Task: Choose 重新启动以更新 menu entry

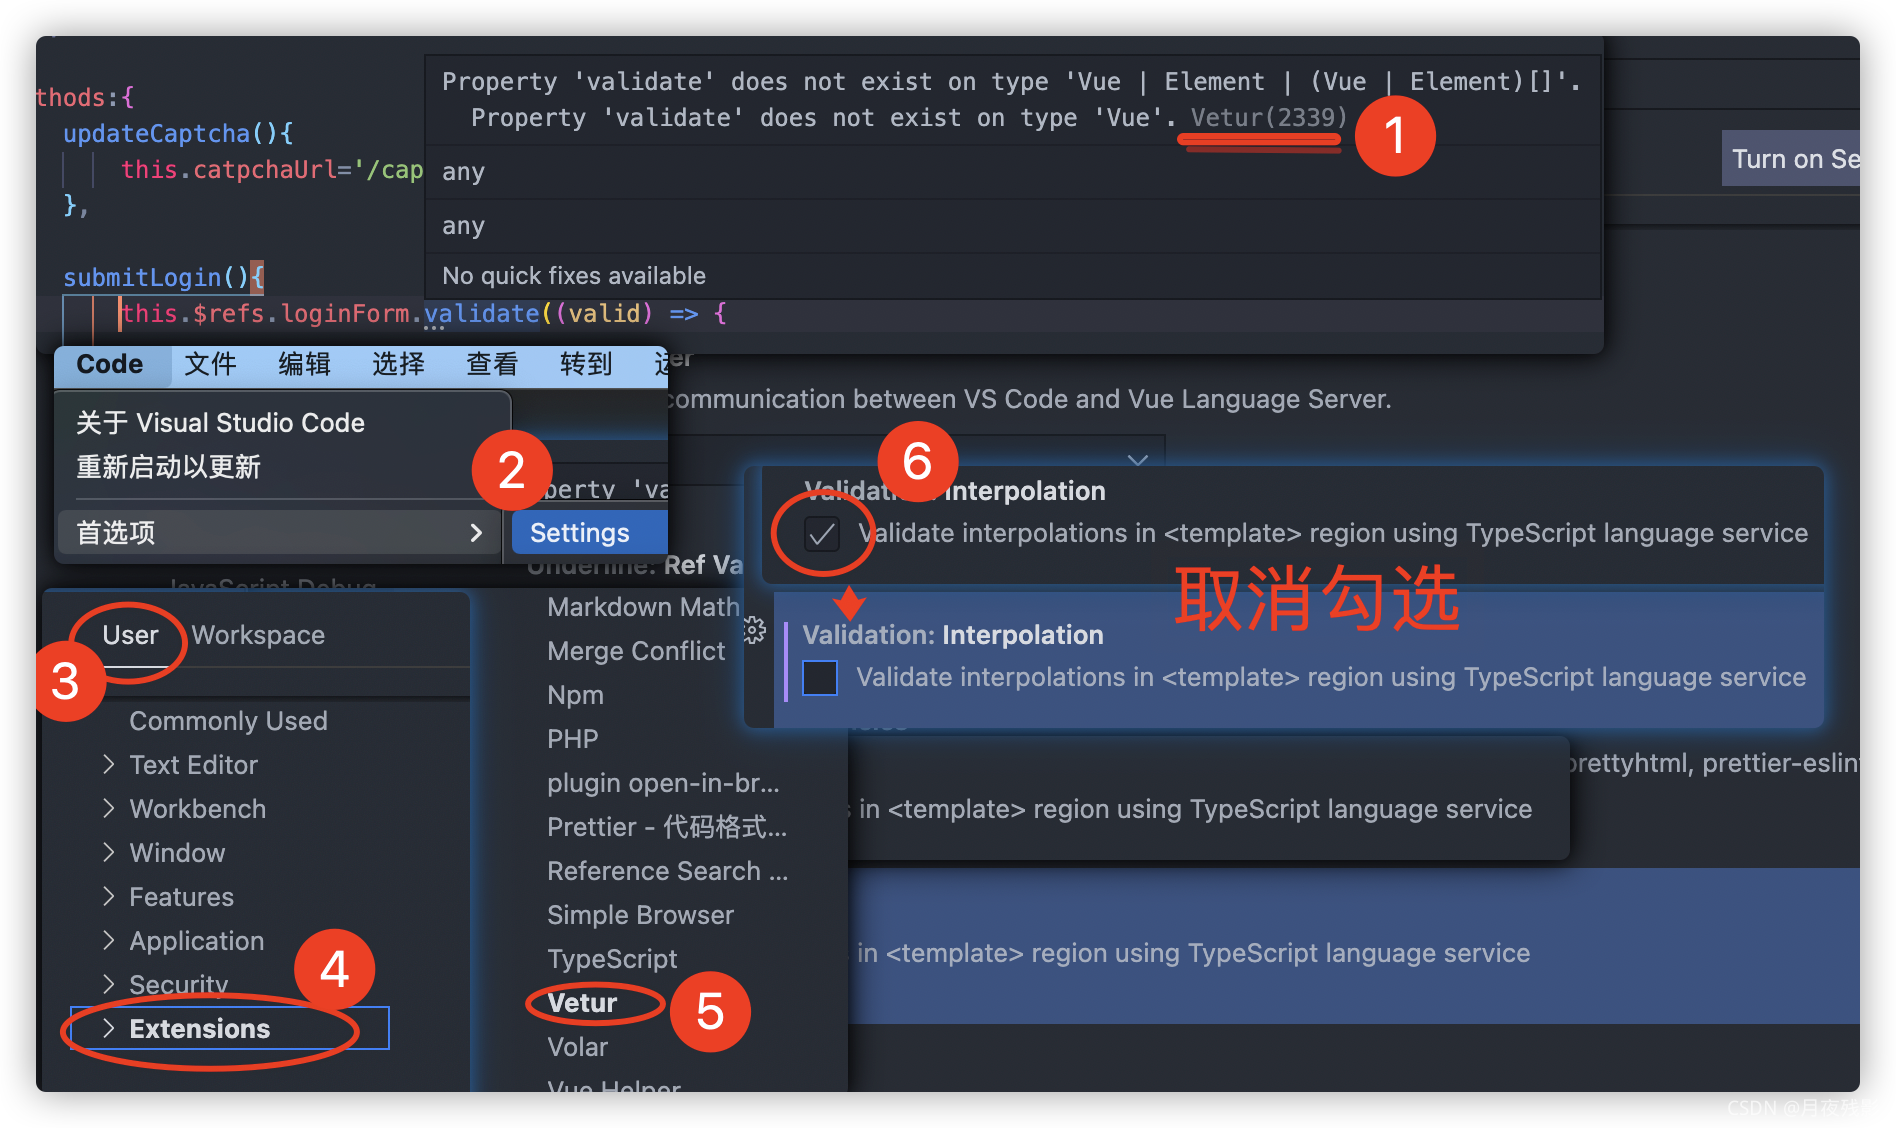Action: [x=168, y=467]
